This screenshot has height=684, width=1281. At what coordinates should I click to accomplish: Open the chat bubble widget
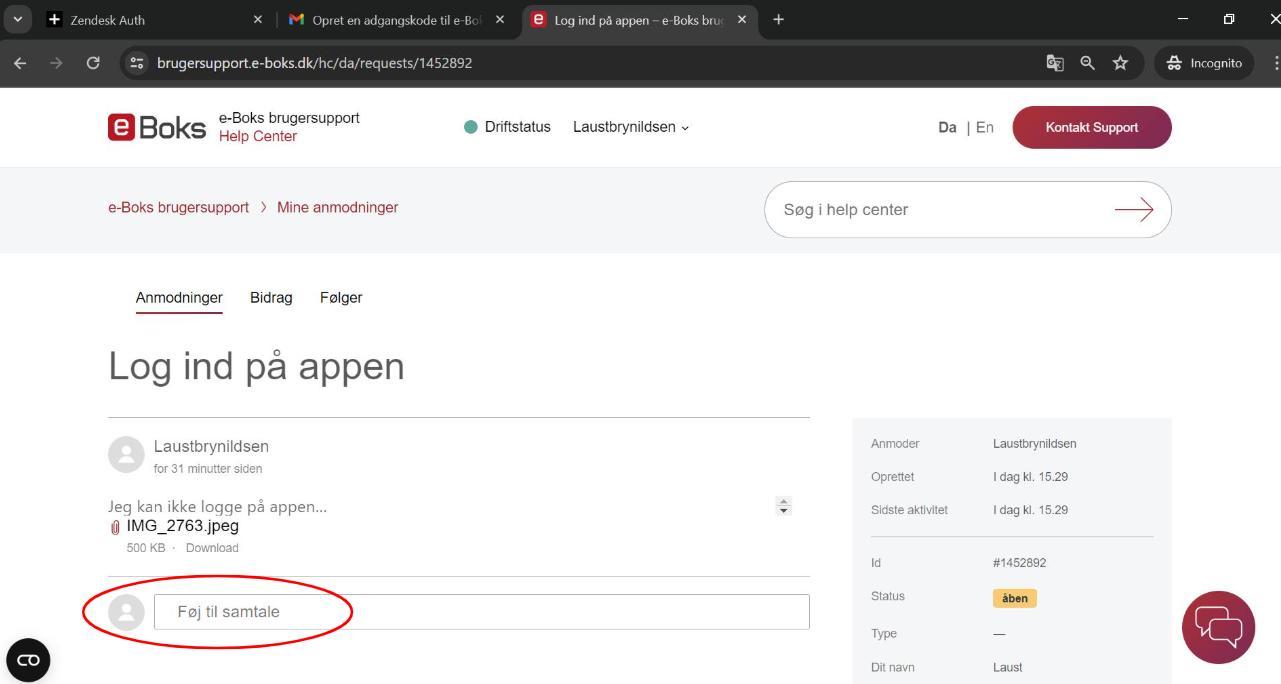1218,627
